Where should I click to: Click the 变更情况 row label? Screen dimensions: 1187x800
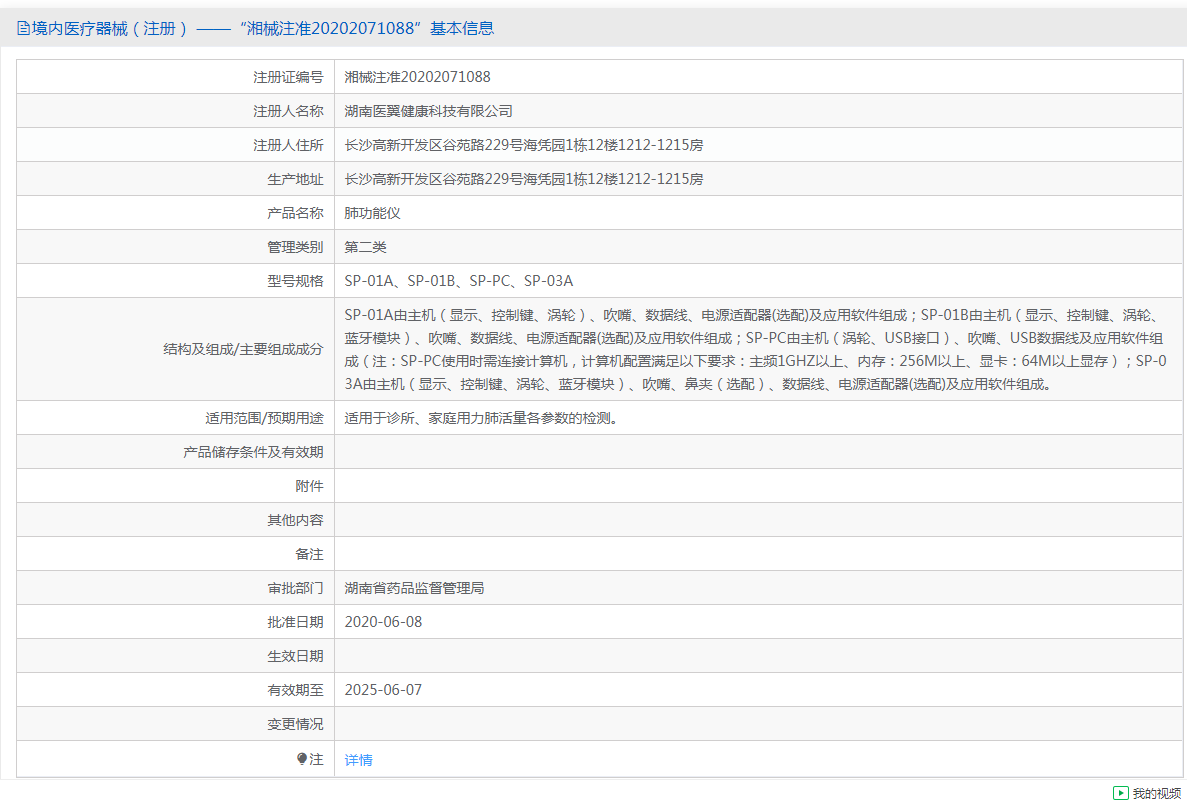295,724
